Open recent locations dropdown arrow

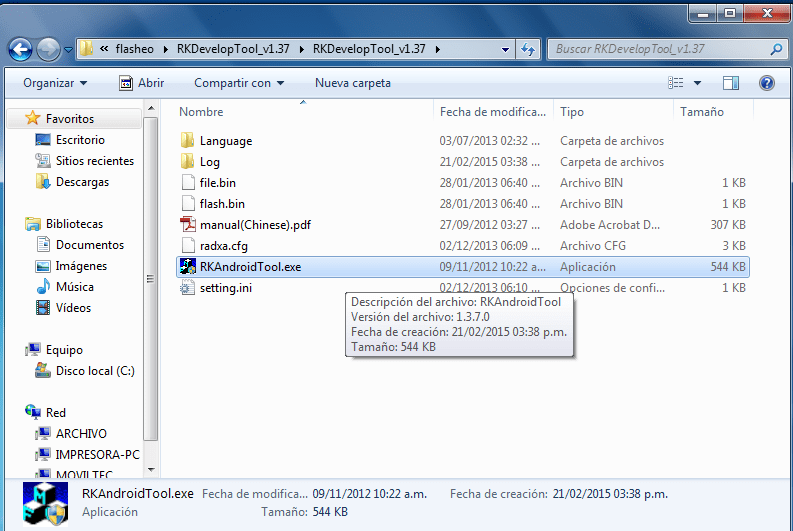coord(68,50)
